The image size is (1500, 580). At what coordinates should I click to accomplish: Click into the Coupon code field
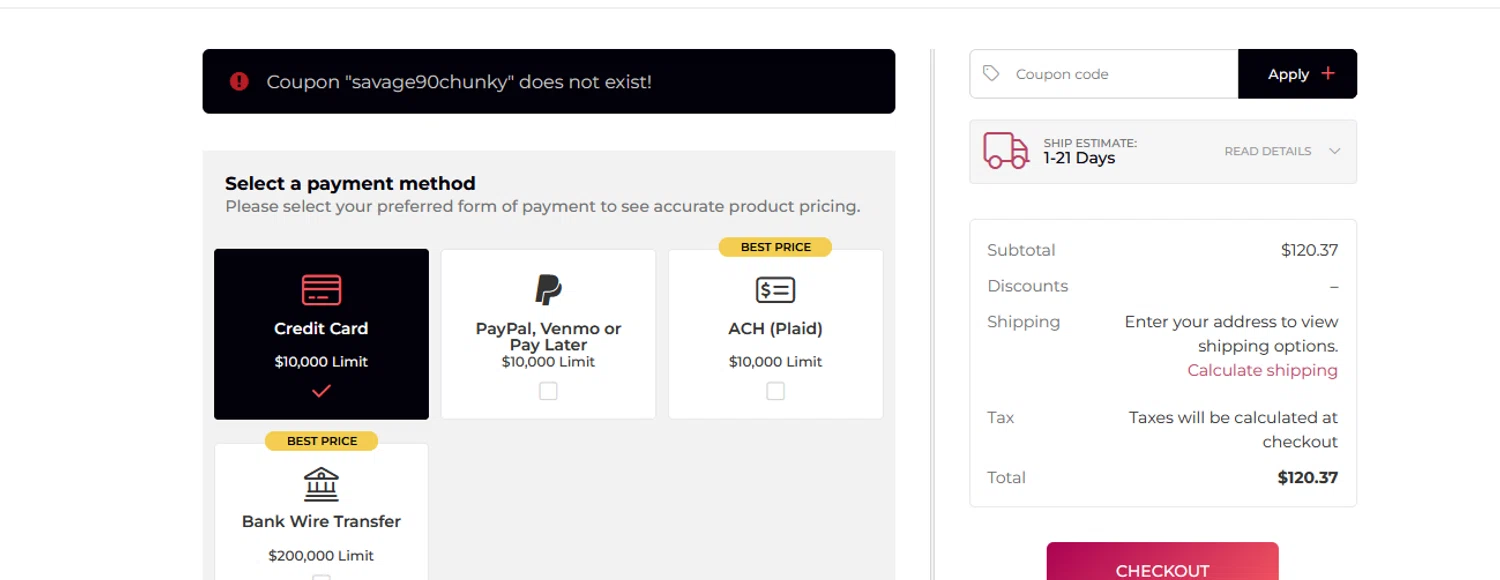[1104, 74]
